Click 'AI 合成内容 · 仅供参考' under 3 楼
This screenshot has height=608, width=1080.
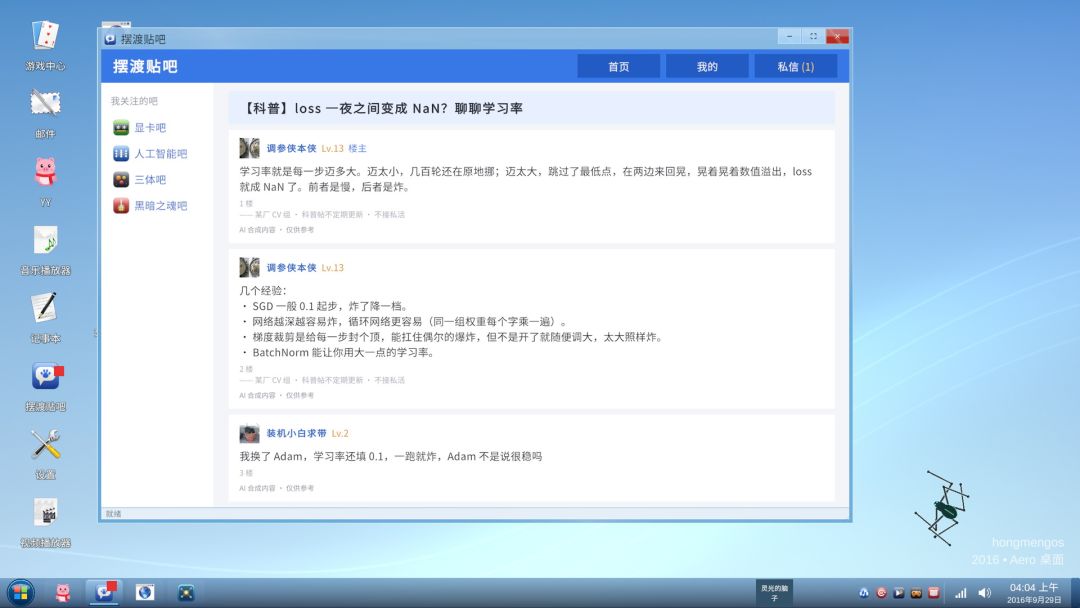coord(276,488)
